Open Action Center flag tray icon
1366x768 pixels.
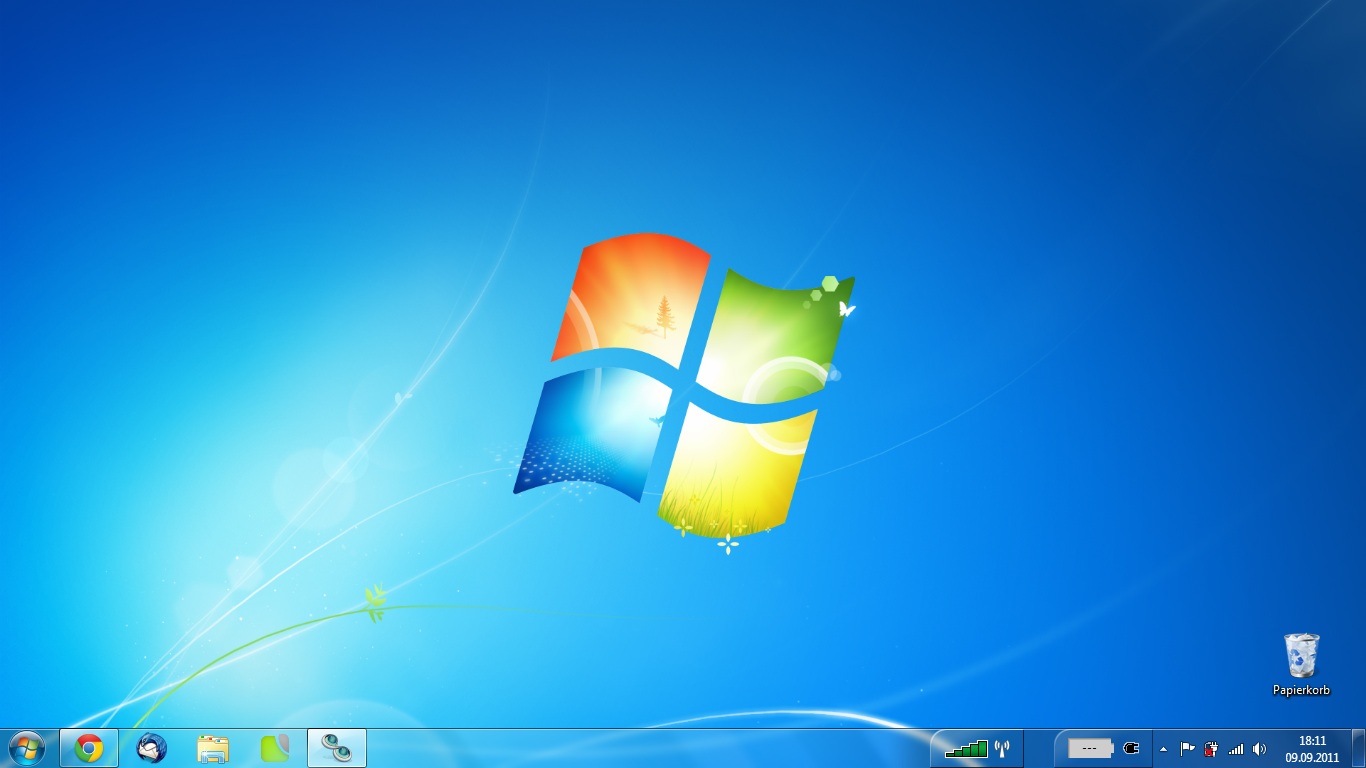pos(1188,748)
